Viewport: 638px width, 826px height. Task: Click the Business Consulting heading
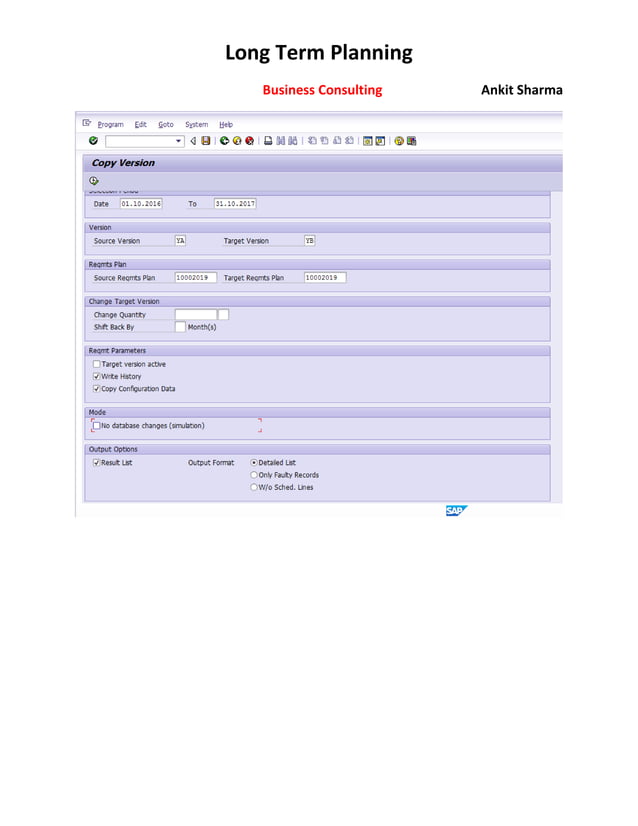(x=322, y=90)
